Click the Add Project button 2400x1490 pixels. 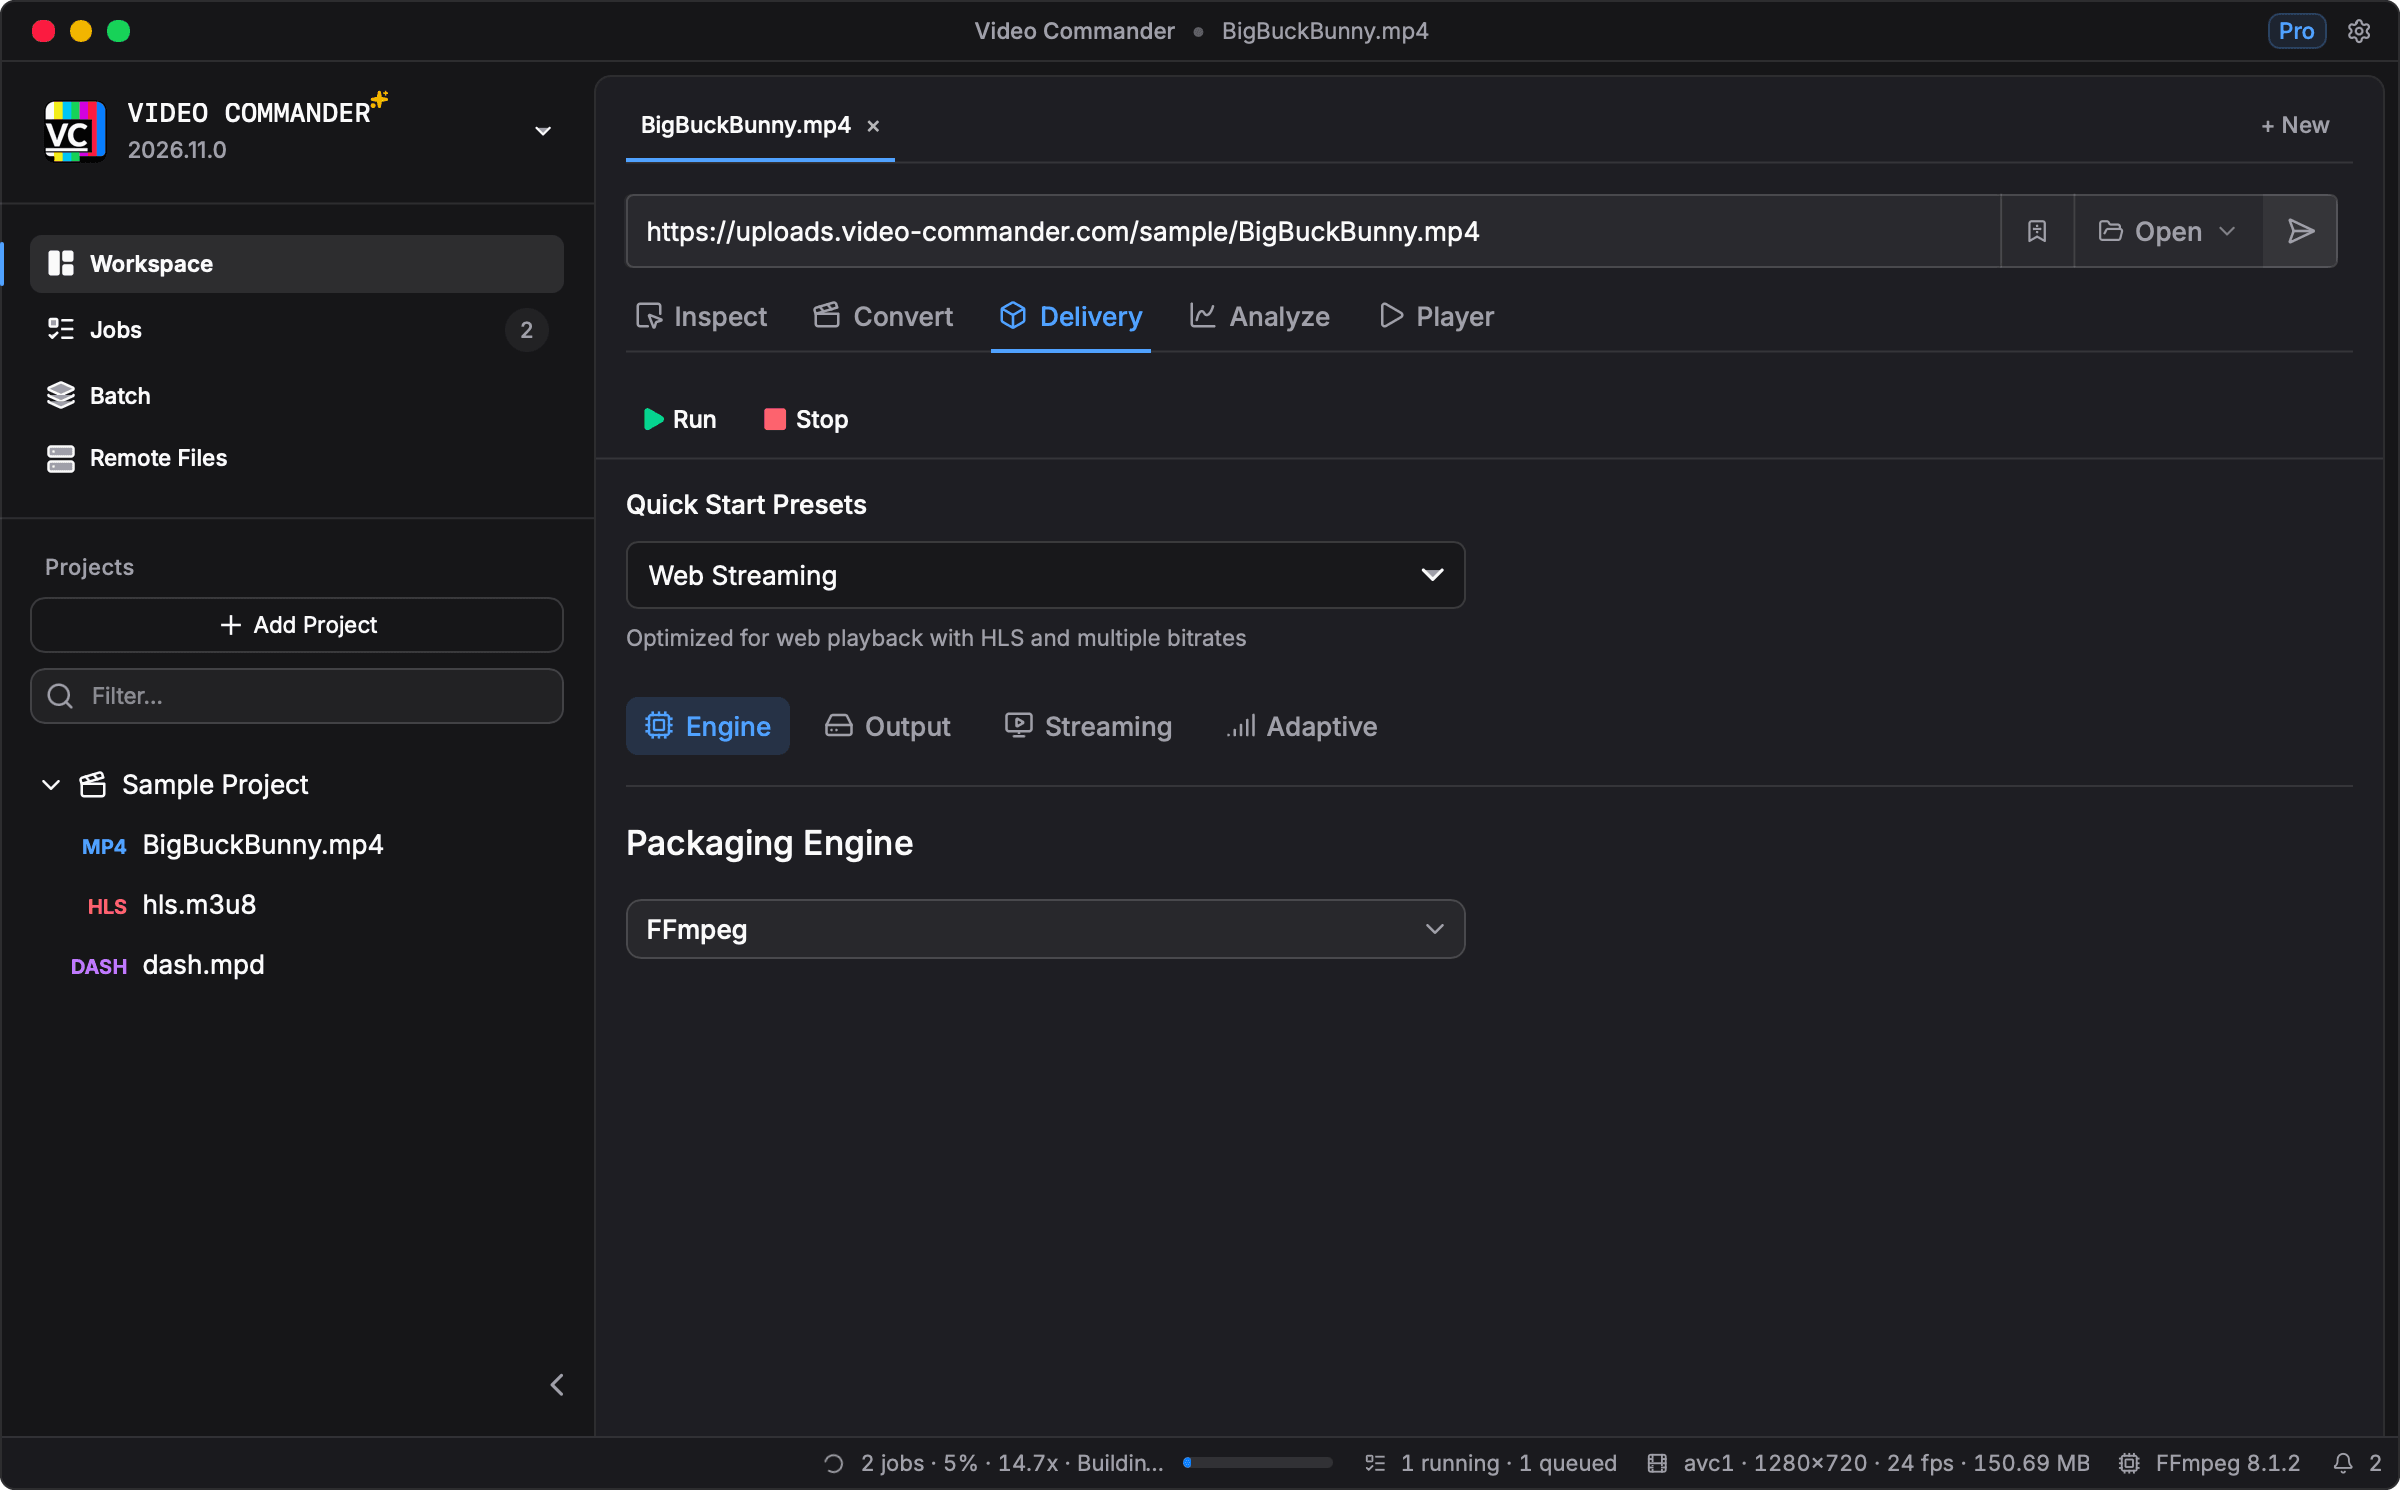tap(297, 625)
